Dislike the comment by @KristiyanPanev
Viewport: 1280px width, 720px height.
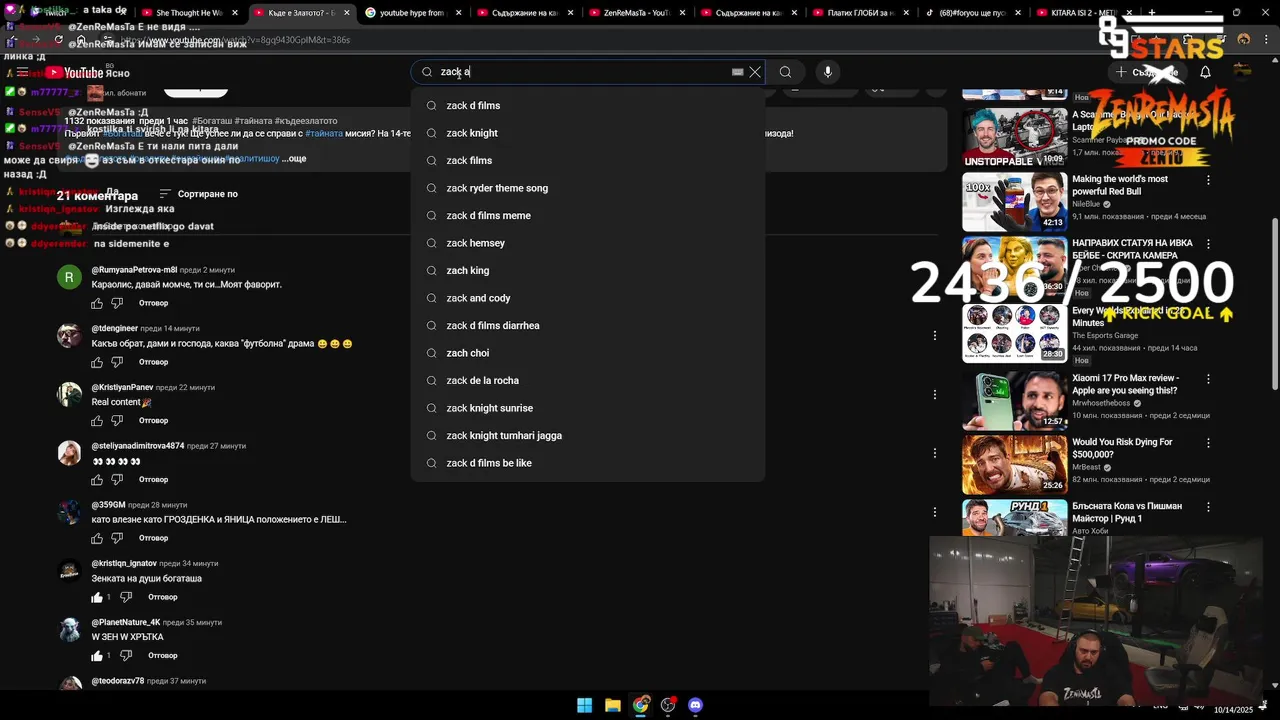116,420
